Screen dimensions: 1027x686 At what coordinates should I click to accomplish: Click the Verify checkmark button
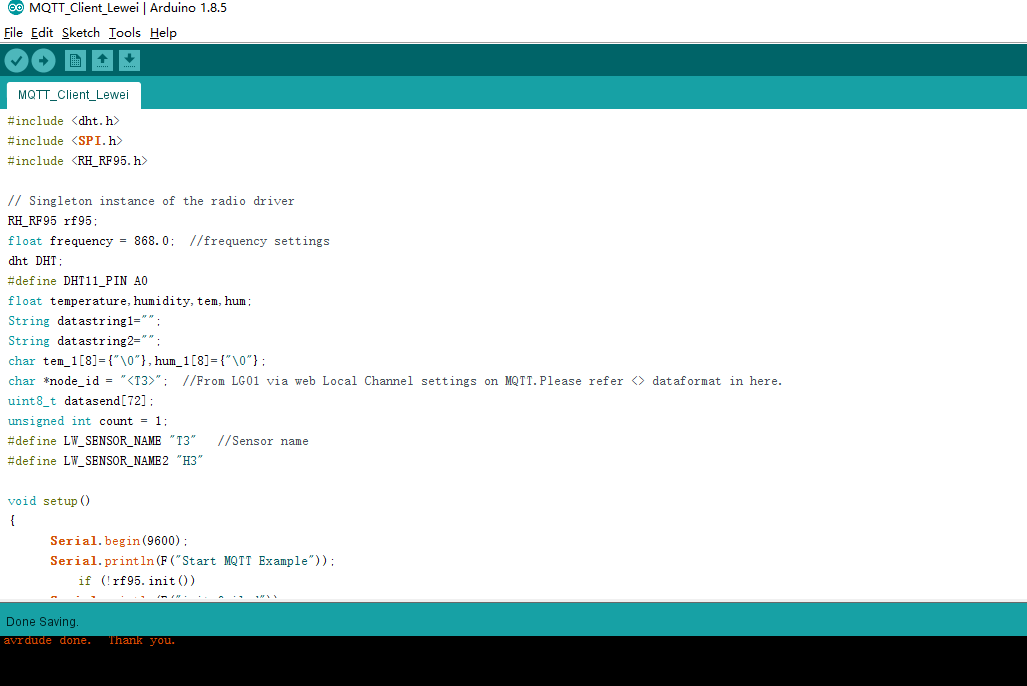(x=16, y=61)
